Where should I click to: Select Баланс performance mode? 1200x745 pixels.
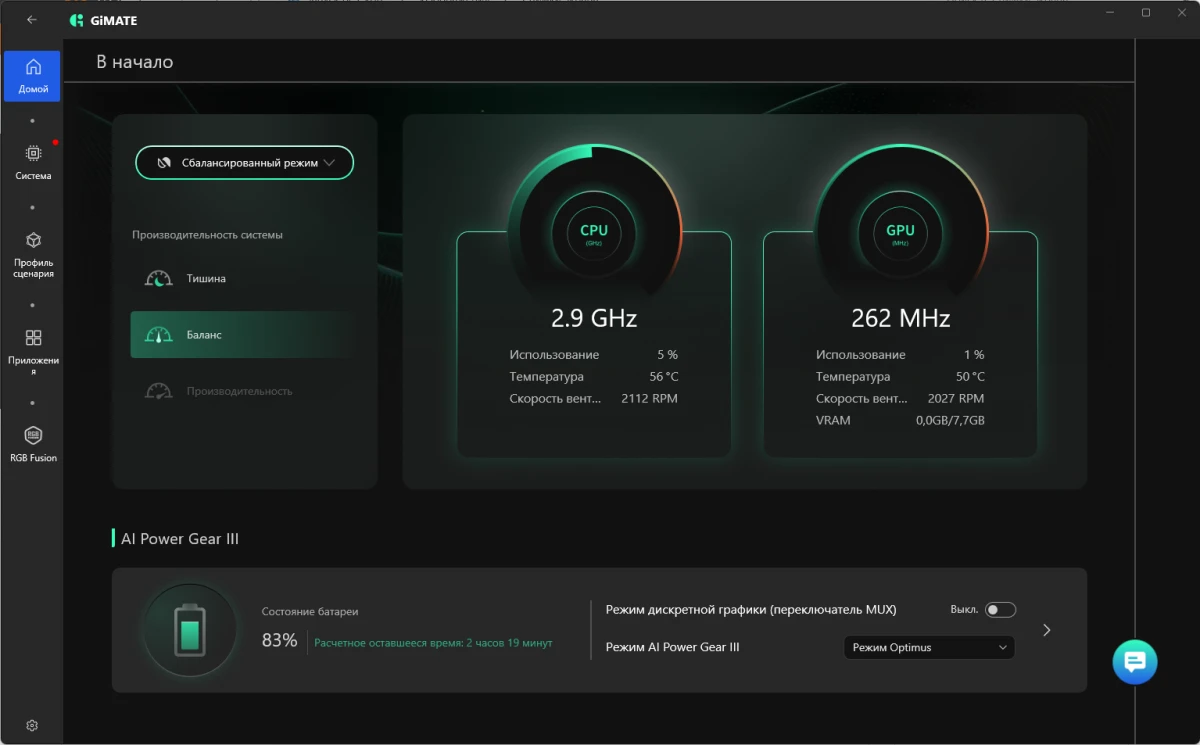pos(244,335)
